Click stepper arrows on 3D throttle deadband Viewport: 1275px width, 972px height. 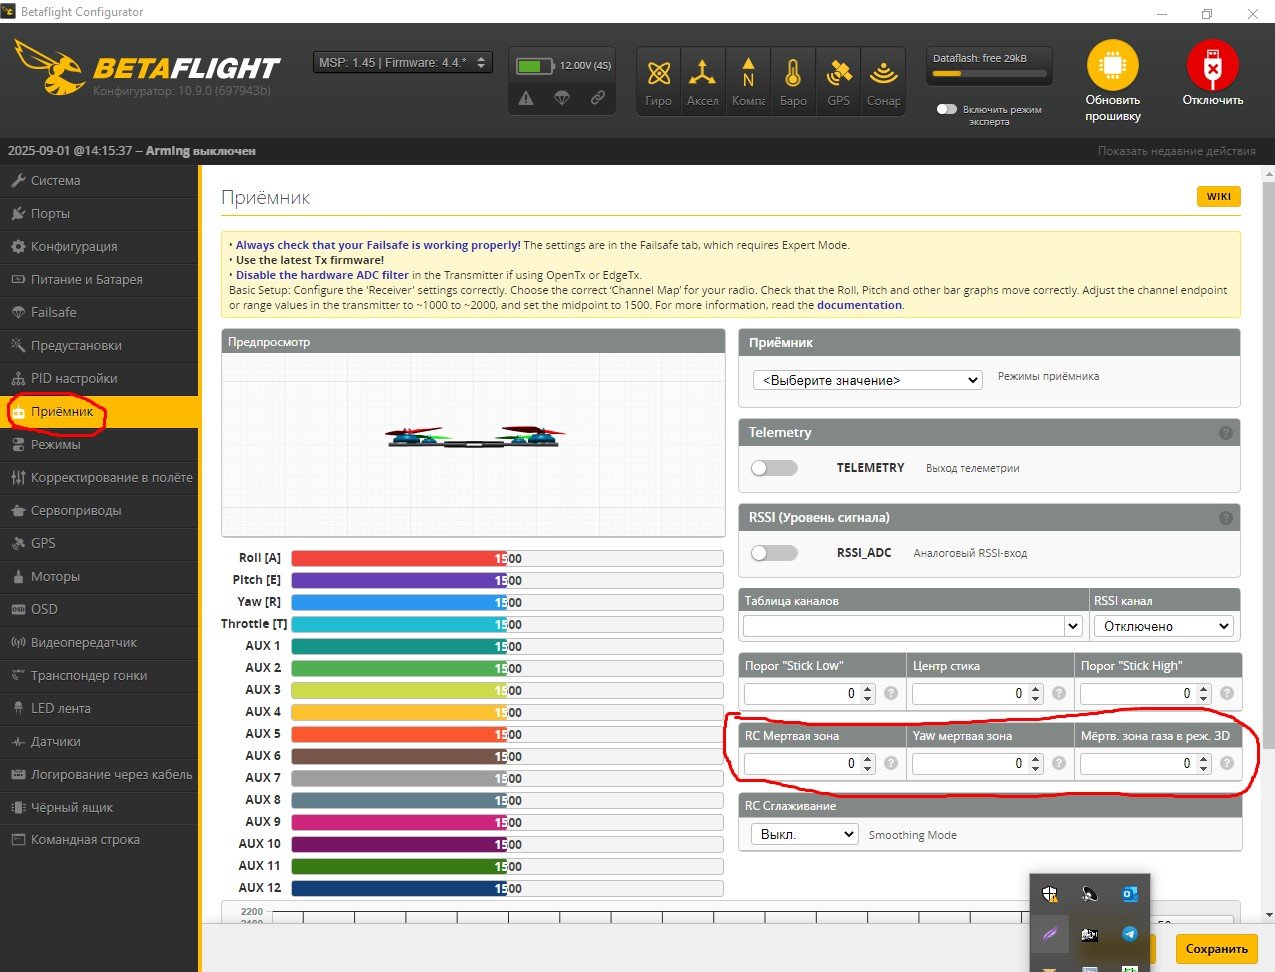(x=1203, y=763)
